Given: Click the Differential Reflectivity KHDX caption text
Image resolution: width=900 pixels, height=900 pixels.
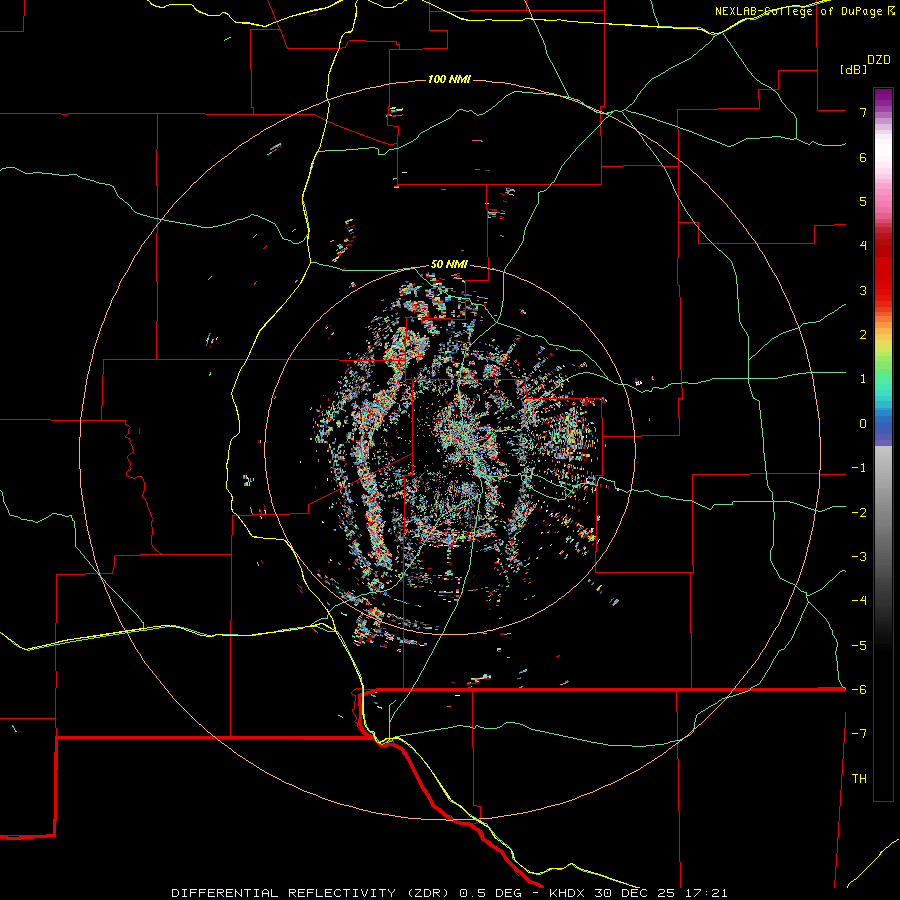Looking at the screenshot, I should [x=449, y=893].
